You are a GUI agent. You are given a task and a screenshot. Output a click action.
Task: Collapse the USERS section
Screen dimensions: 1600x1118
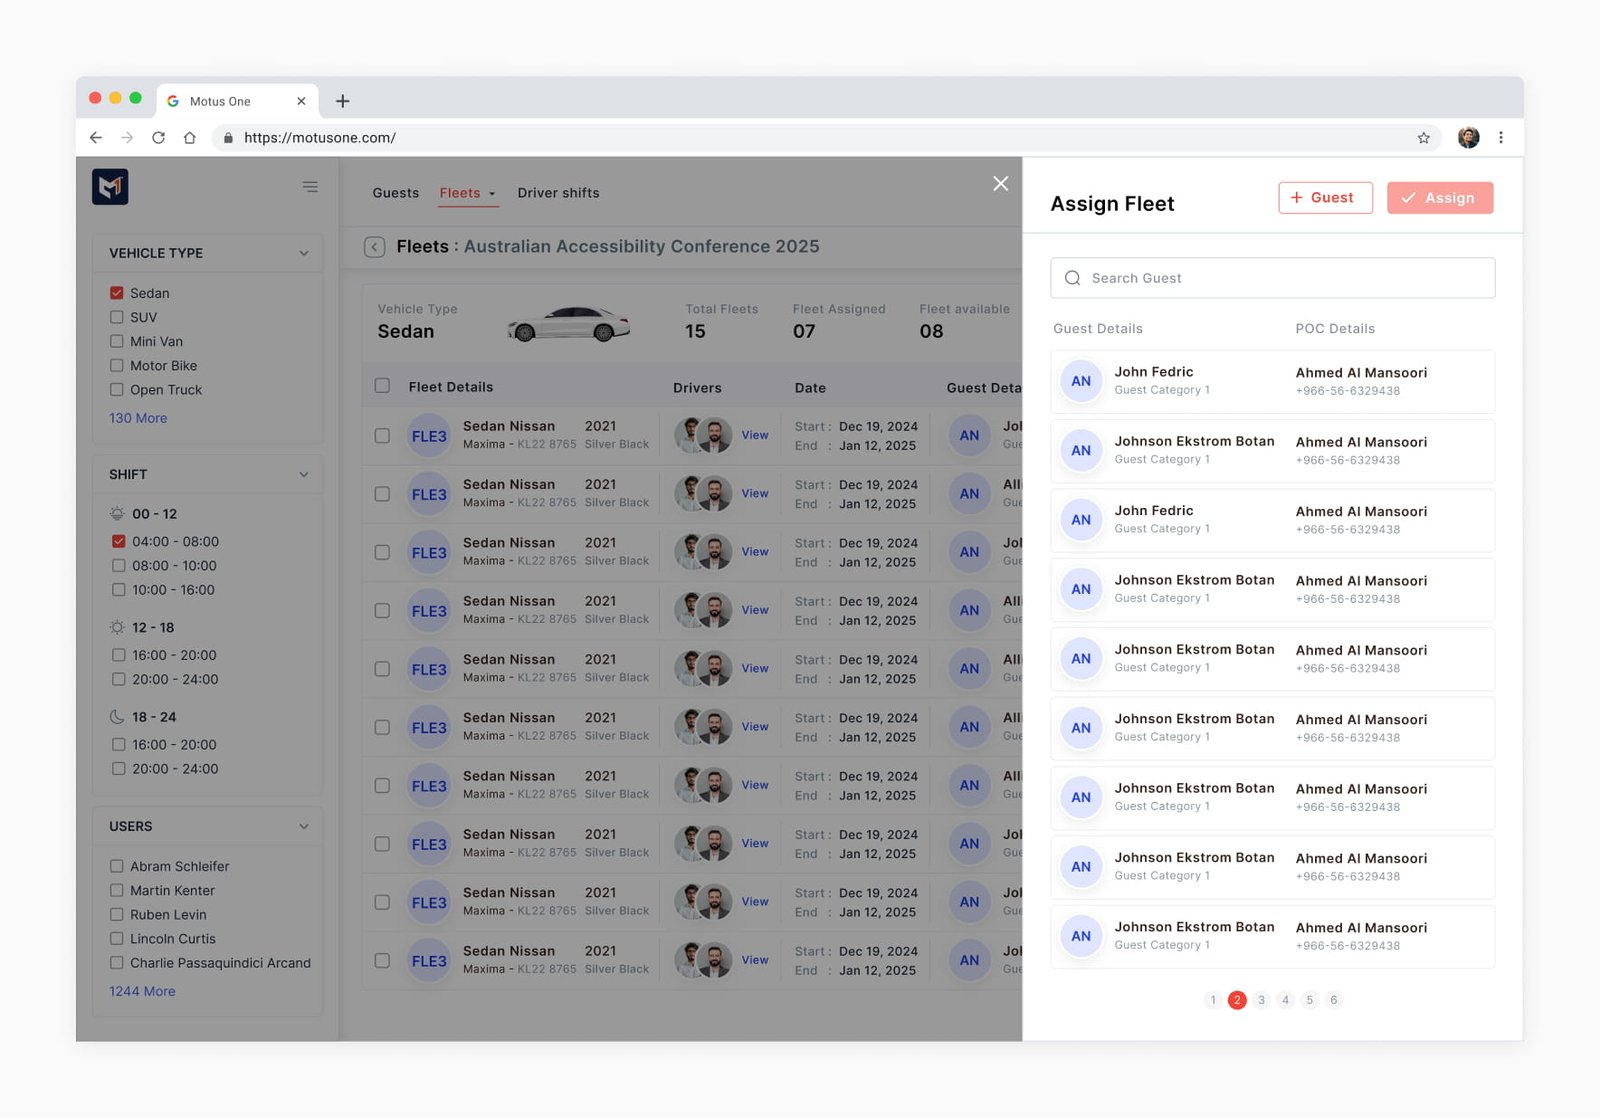(304, 826)
